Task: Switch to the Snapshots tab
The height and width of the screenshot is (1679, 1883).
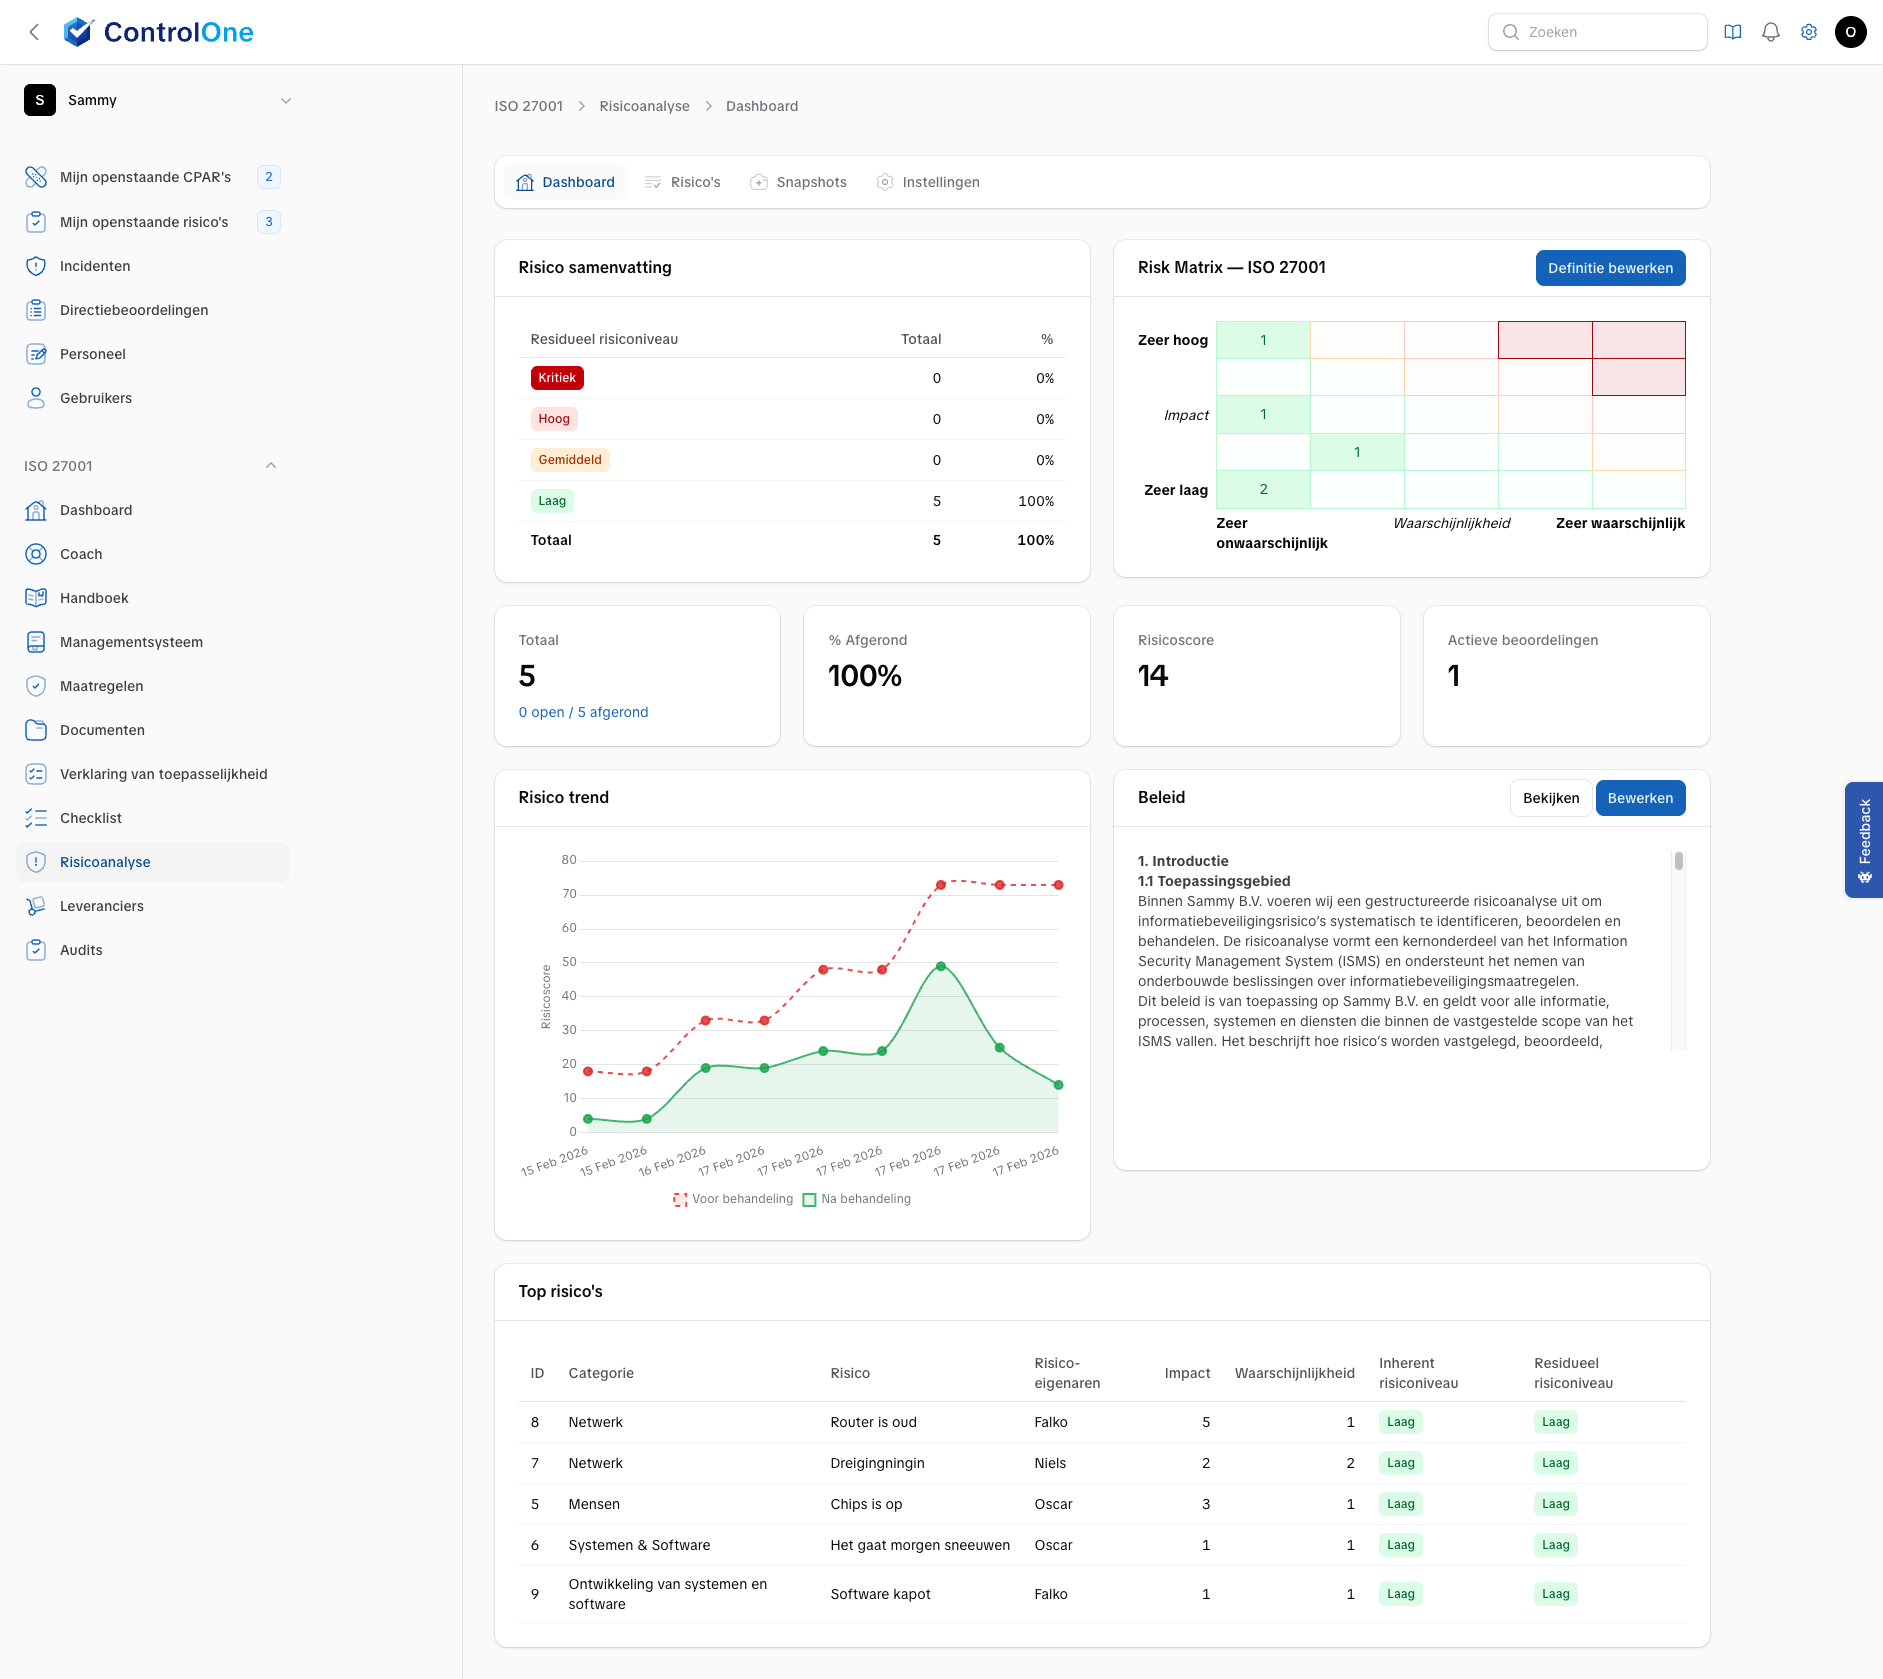Action: pyautogui.click(x=811, y=181)
